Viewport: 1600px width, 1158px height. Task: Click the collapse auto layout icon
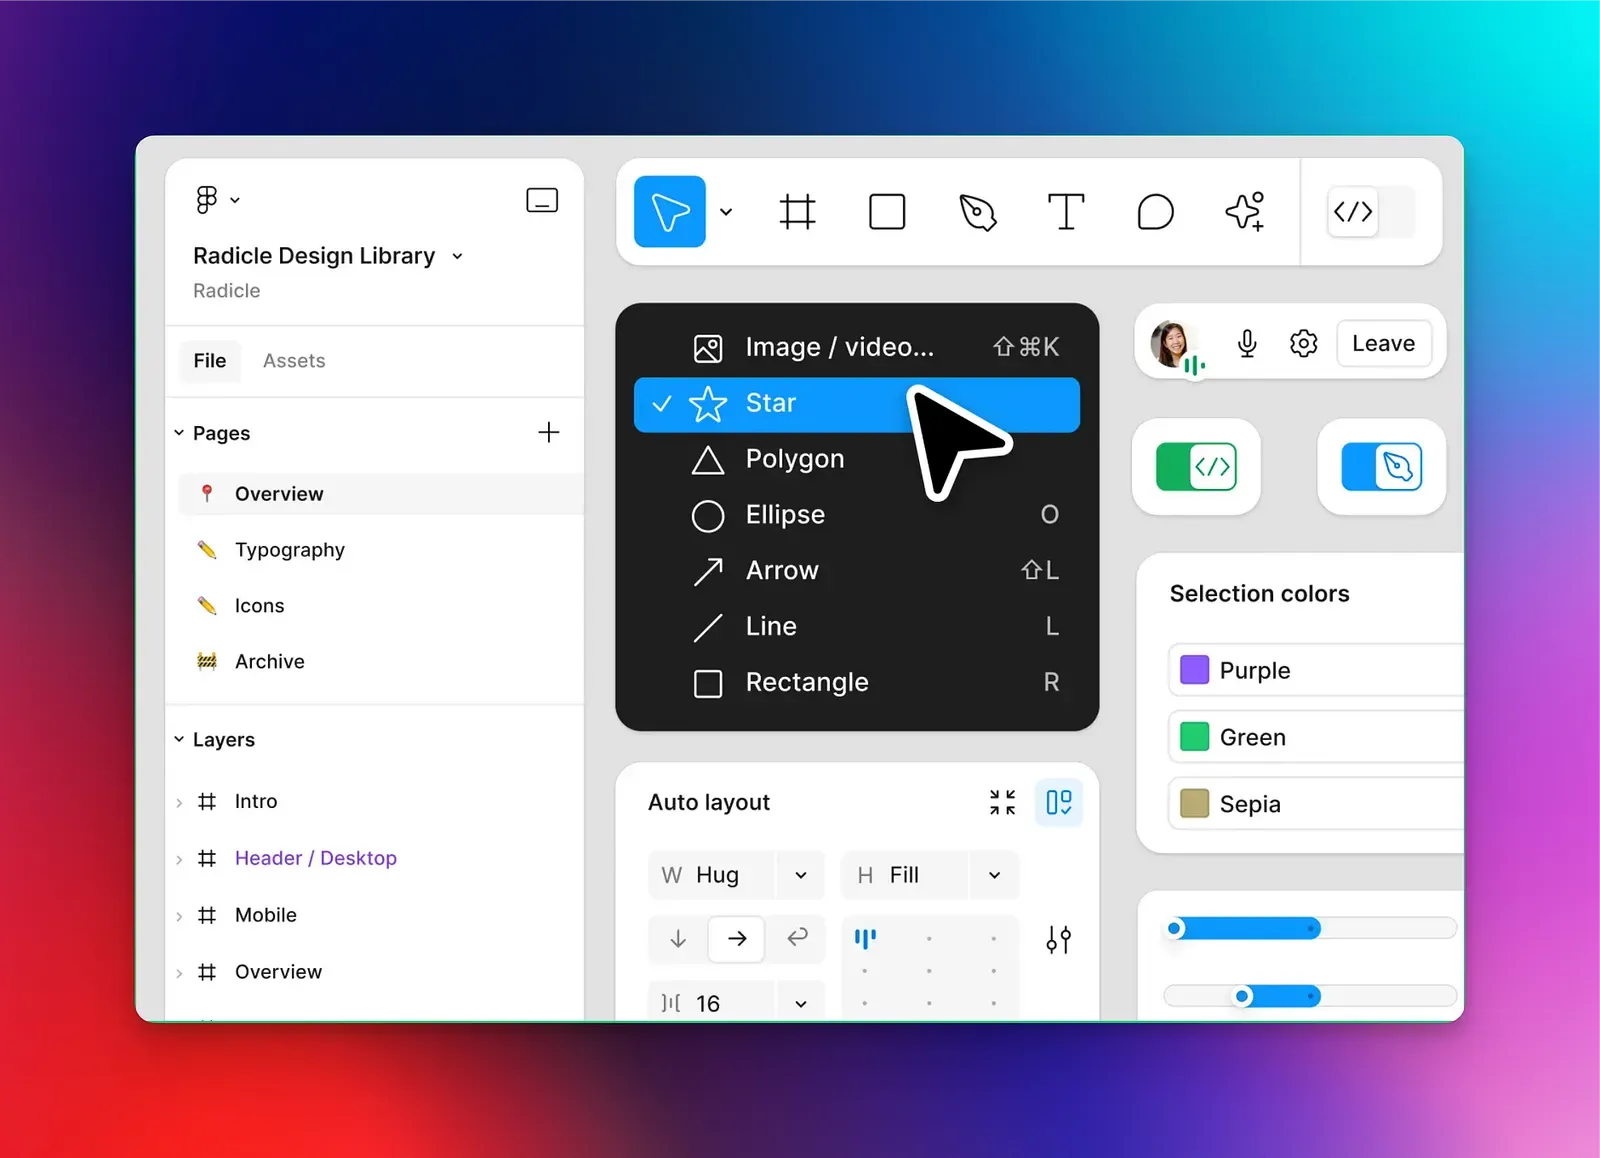(1002, 802)
